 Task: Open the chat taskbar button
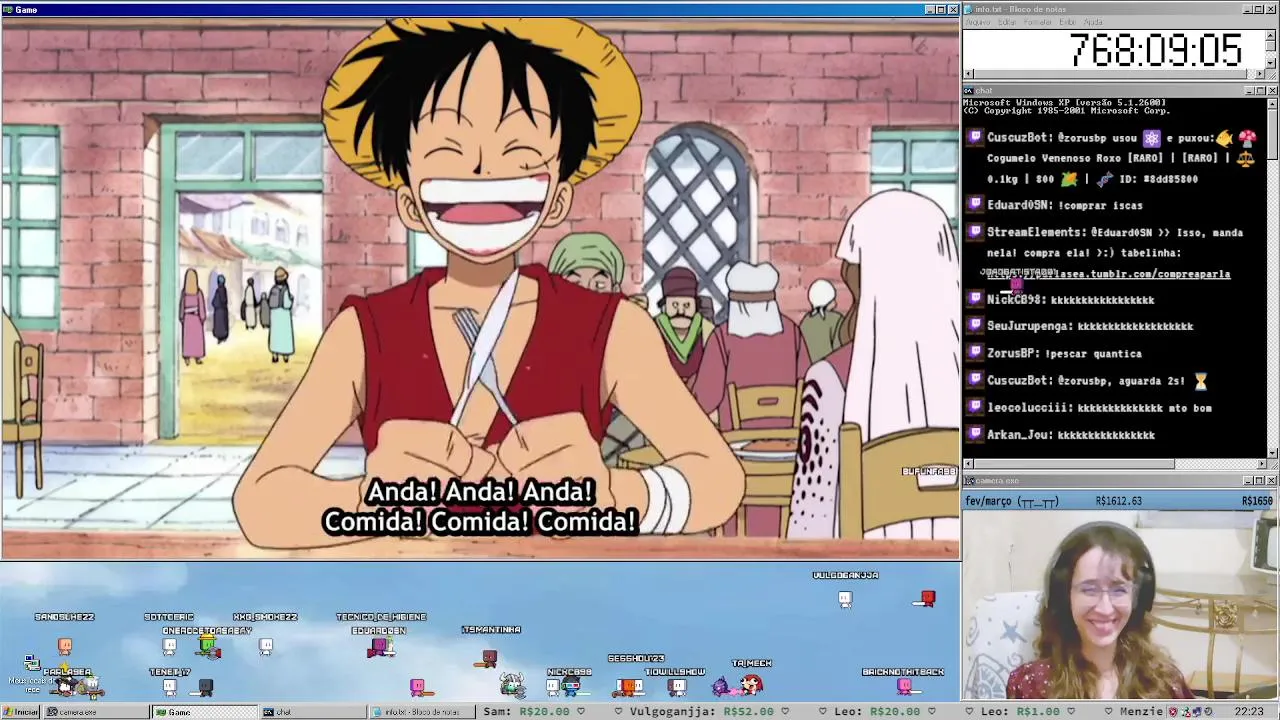coord(313,712)
